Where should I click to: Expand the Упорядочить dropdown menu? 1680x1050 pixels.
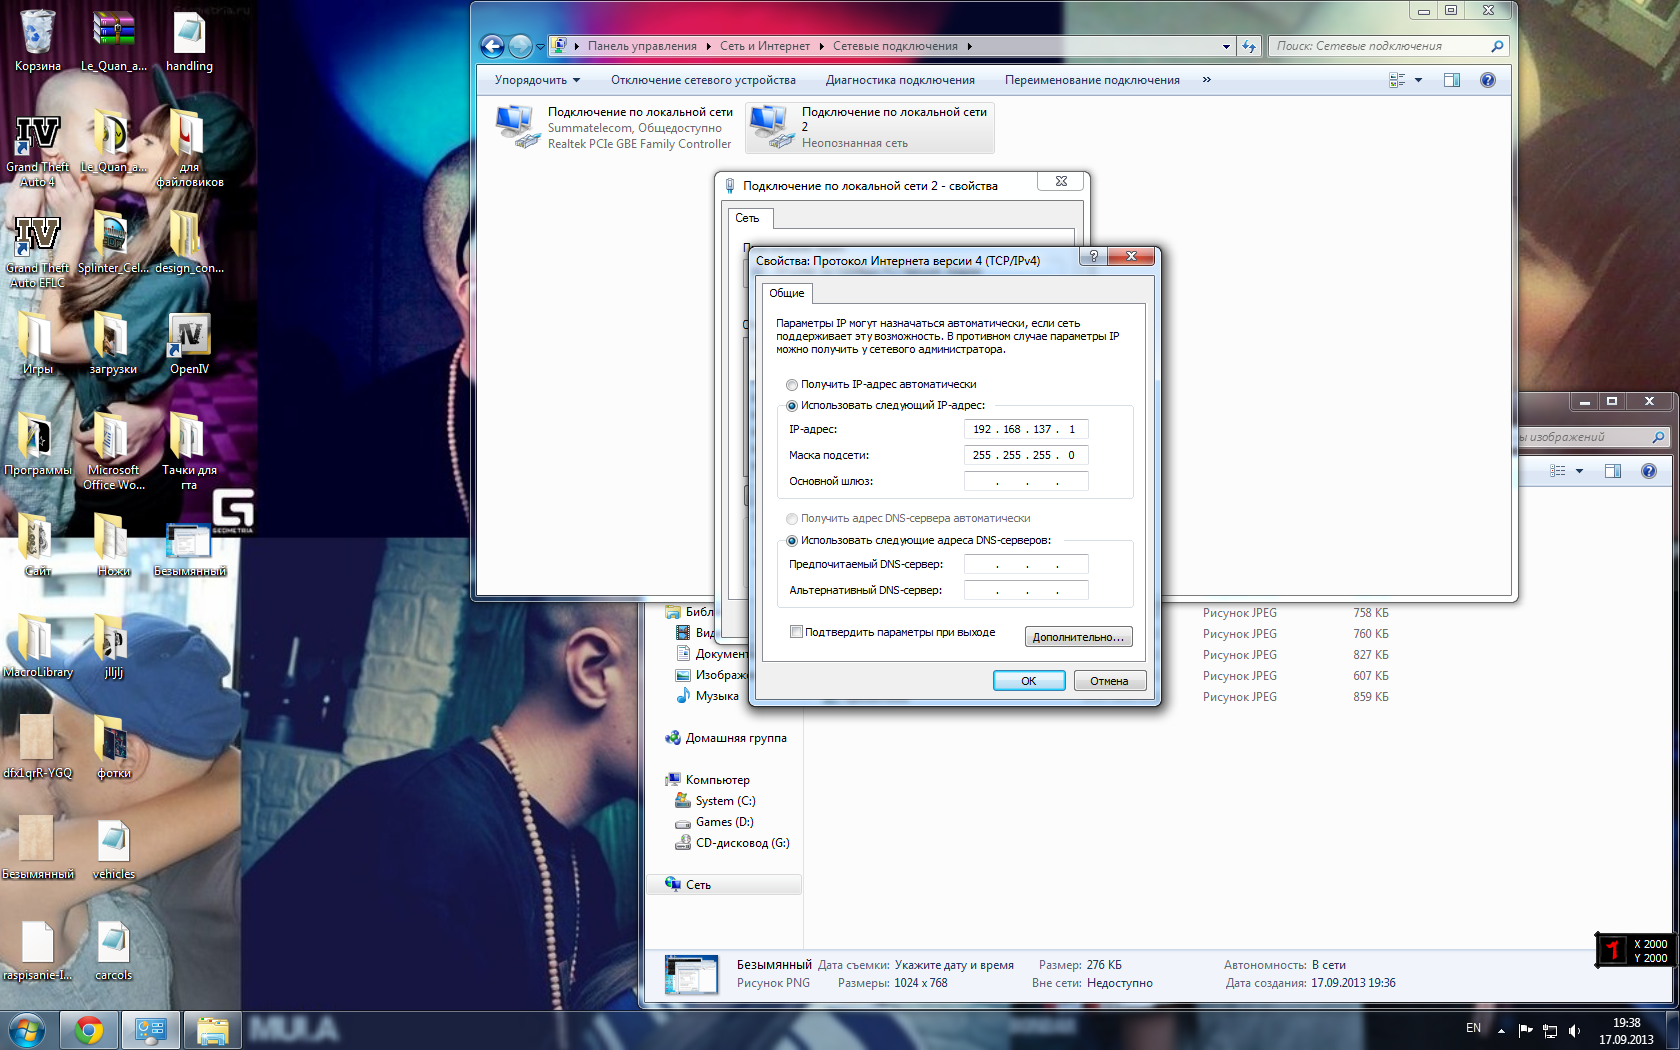click(537, 80)
